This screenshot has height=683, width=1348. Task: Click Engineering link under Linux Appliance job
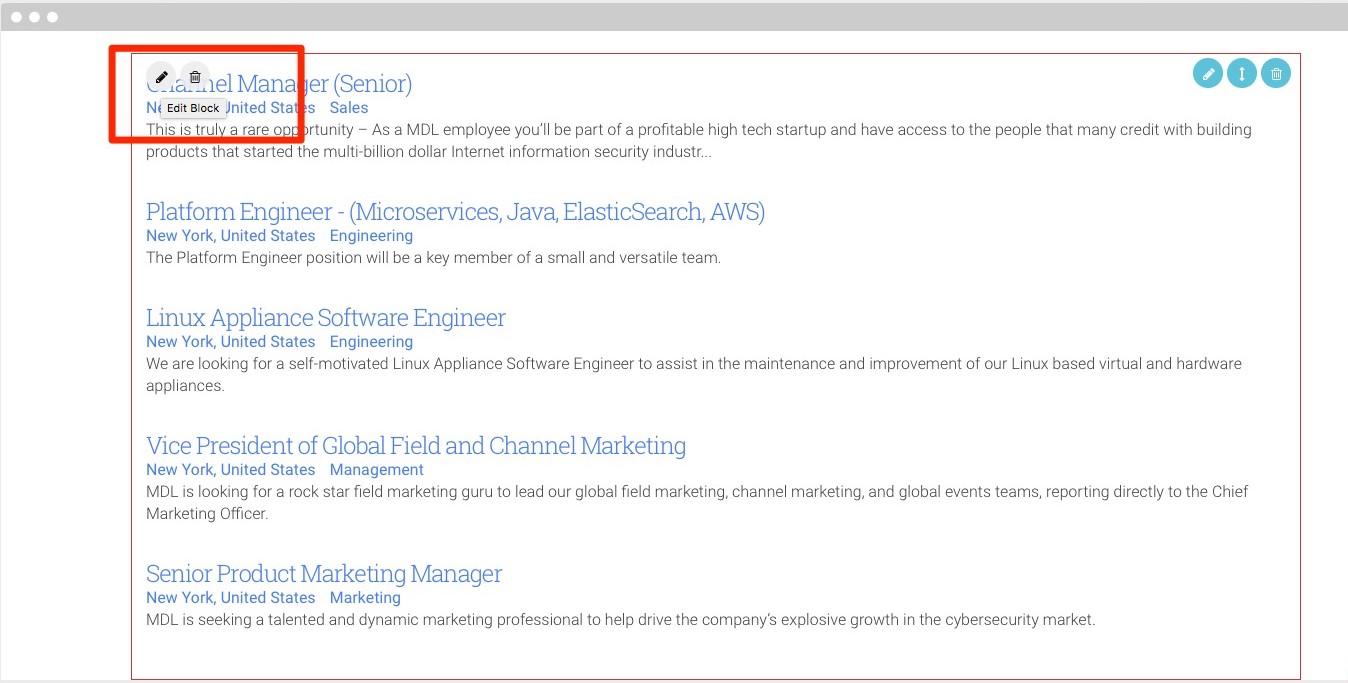point(371,342)
